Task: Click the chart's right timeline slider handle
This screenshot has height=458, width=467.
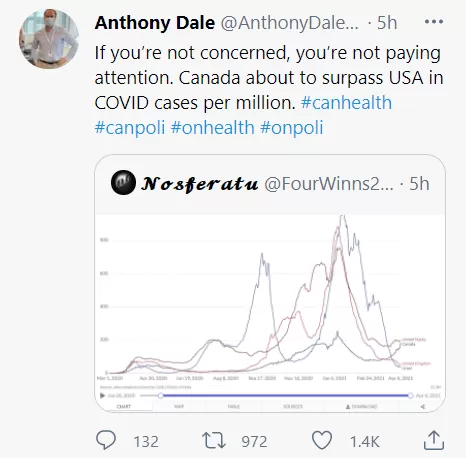Action: 410,396
